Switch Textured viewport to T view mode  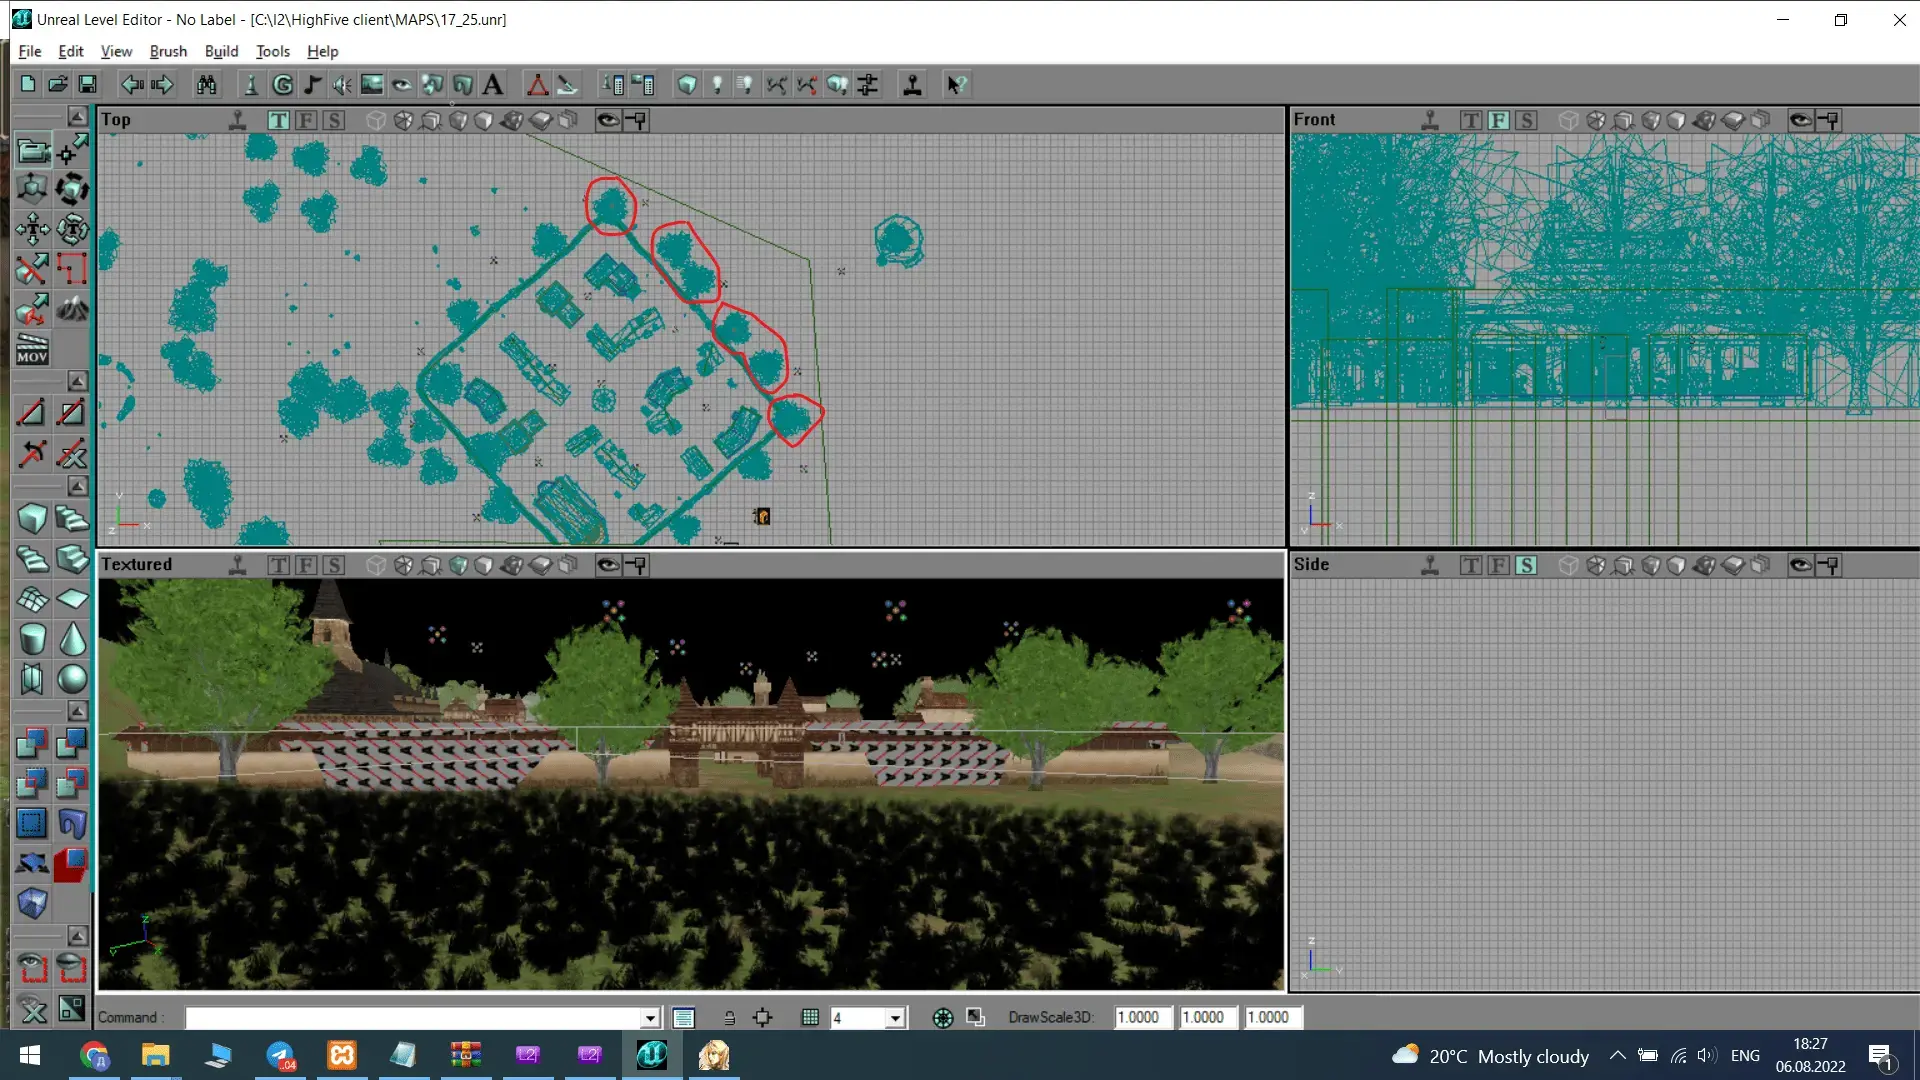click(x=278, y=565)
